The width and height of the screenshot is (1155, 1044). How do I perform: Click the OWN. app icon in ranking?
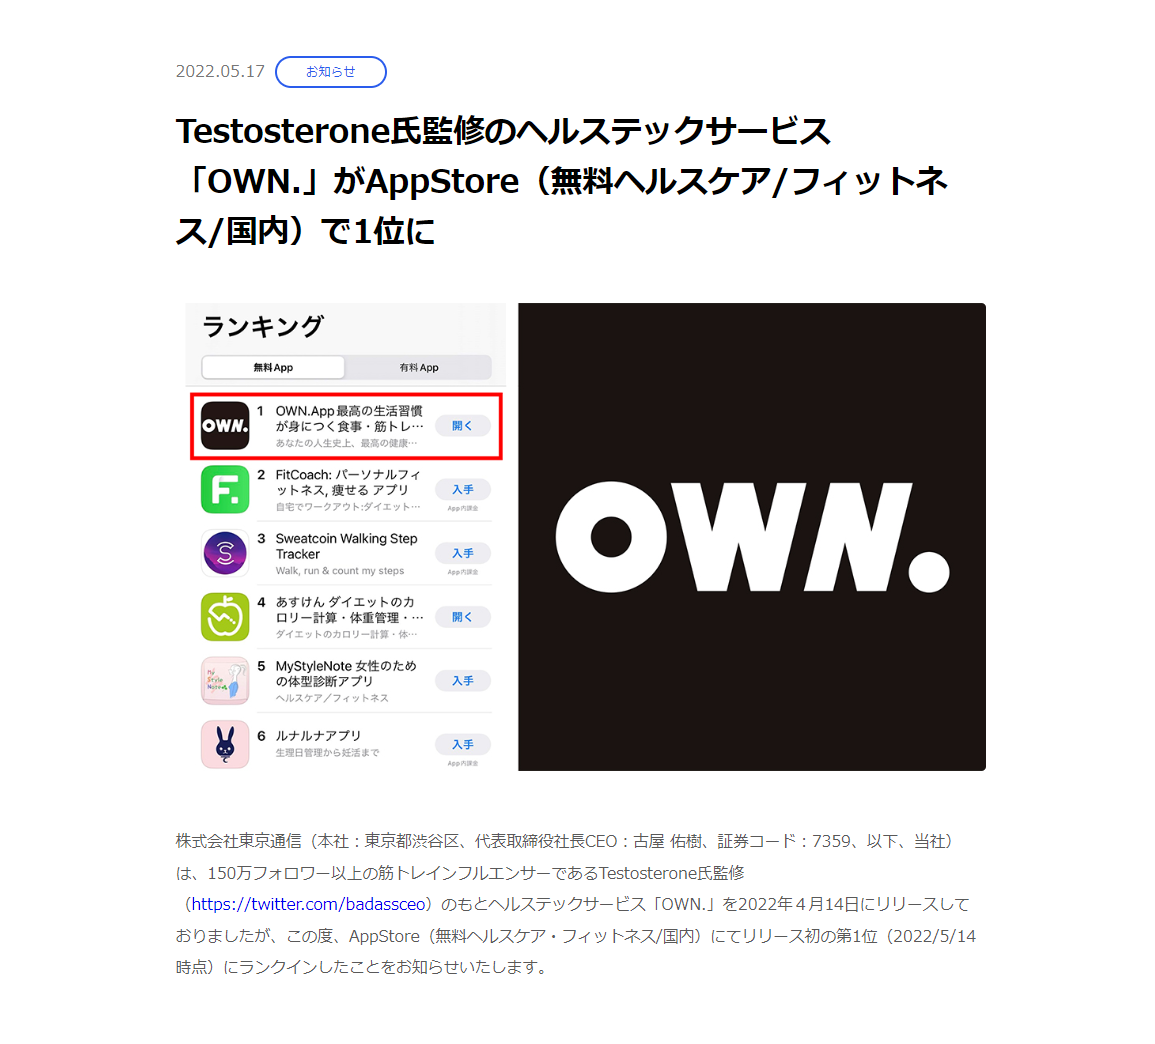click(x=225, y=426)
